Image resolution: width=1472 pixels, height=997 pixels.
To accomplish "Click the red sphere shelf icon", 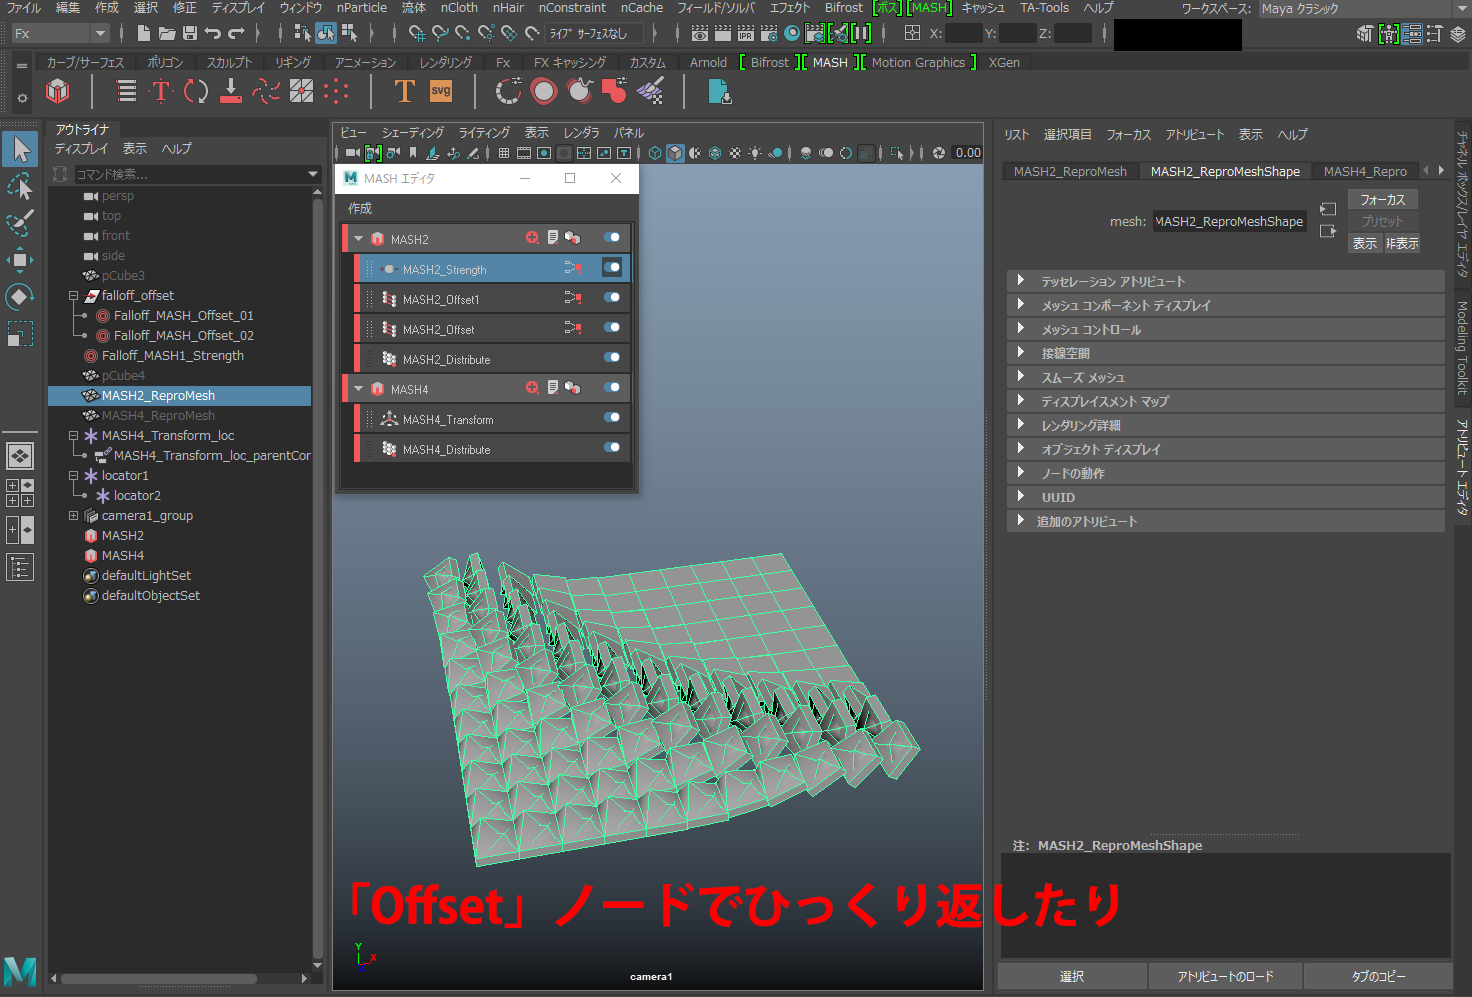I will 544,92.
